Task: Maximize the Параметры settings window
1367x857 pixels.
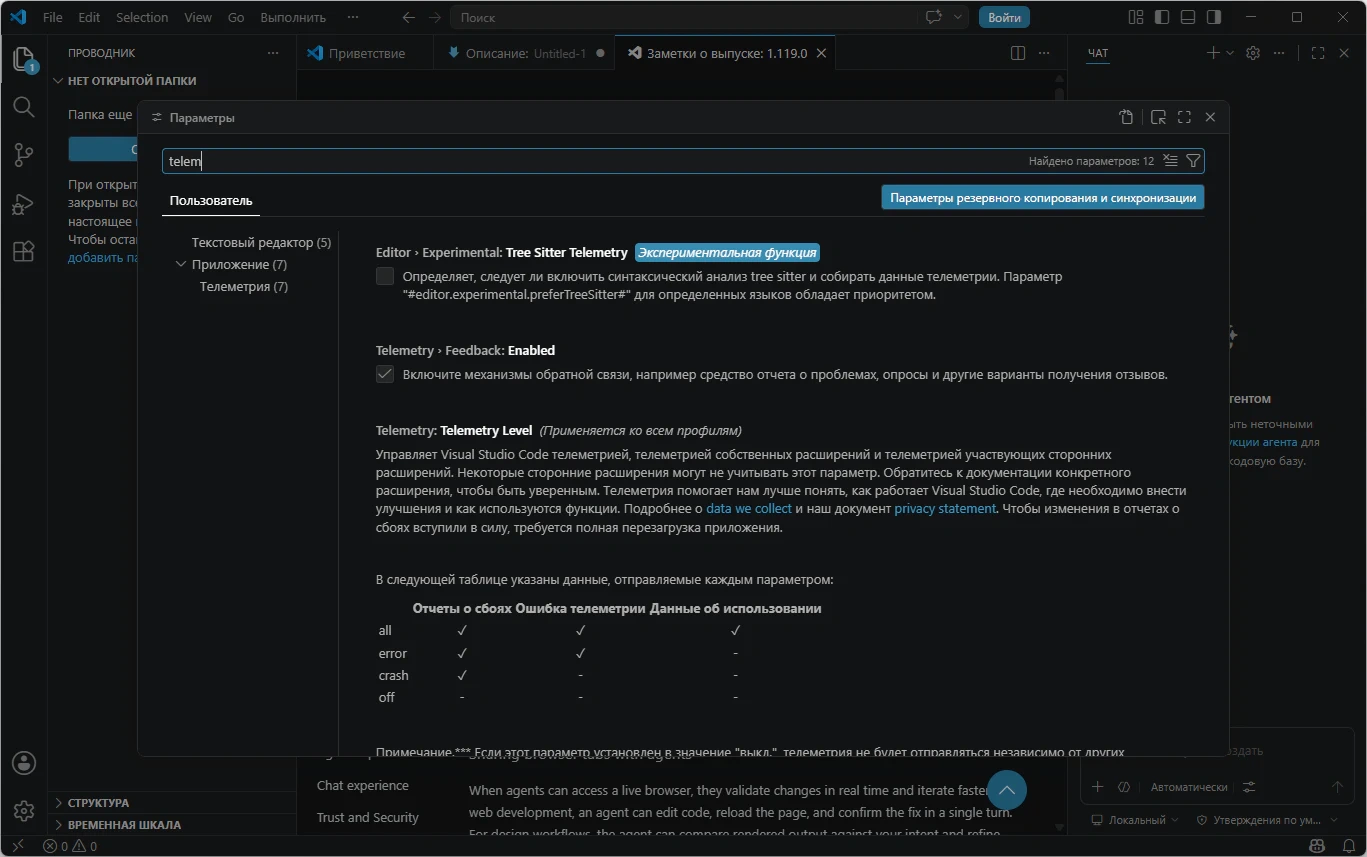Action: pyautogui.click(x=1184, y=117)
